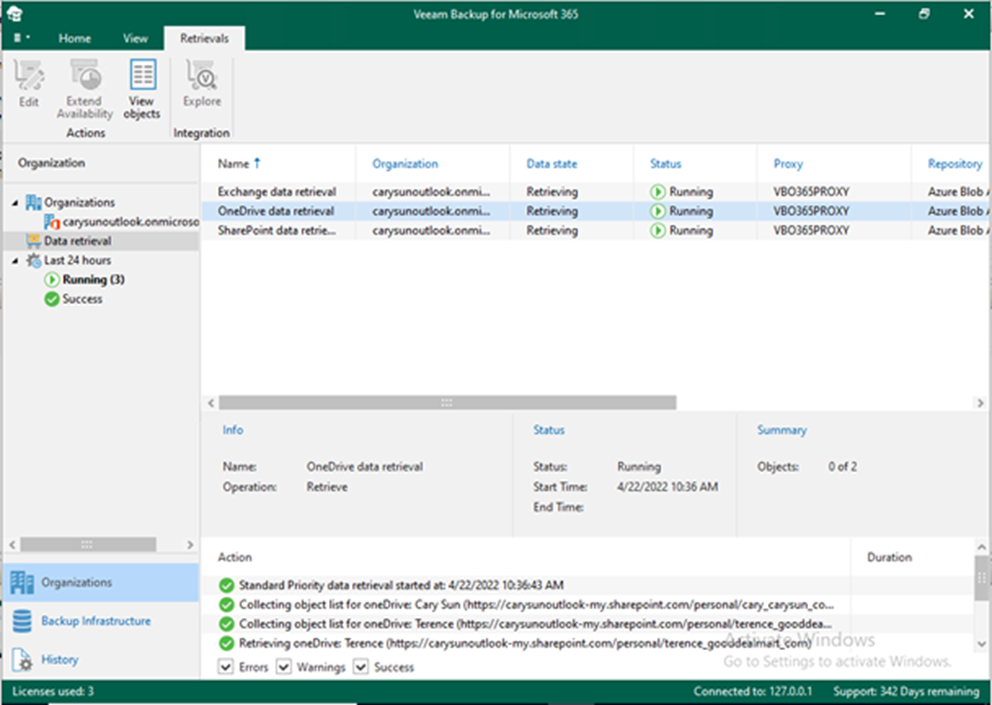
Task: Select the Exchange data retrieval row
Action: tap(277, 192)
